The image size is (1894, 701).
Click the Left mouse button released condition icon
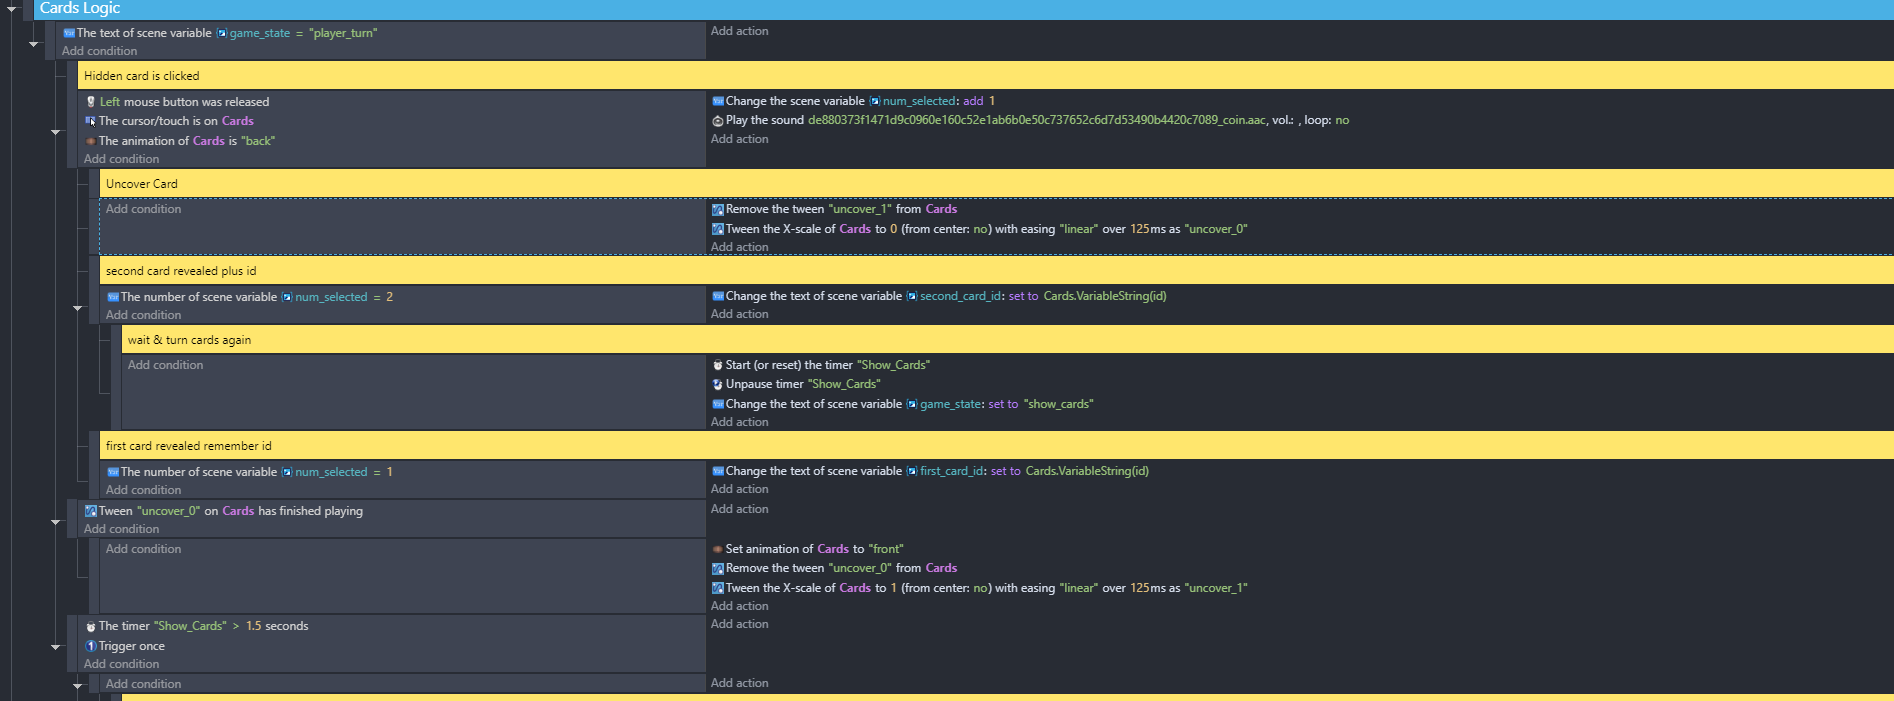click(91, 102)
